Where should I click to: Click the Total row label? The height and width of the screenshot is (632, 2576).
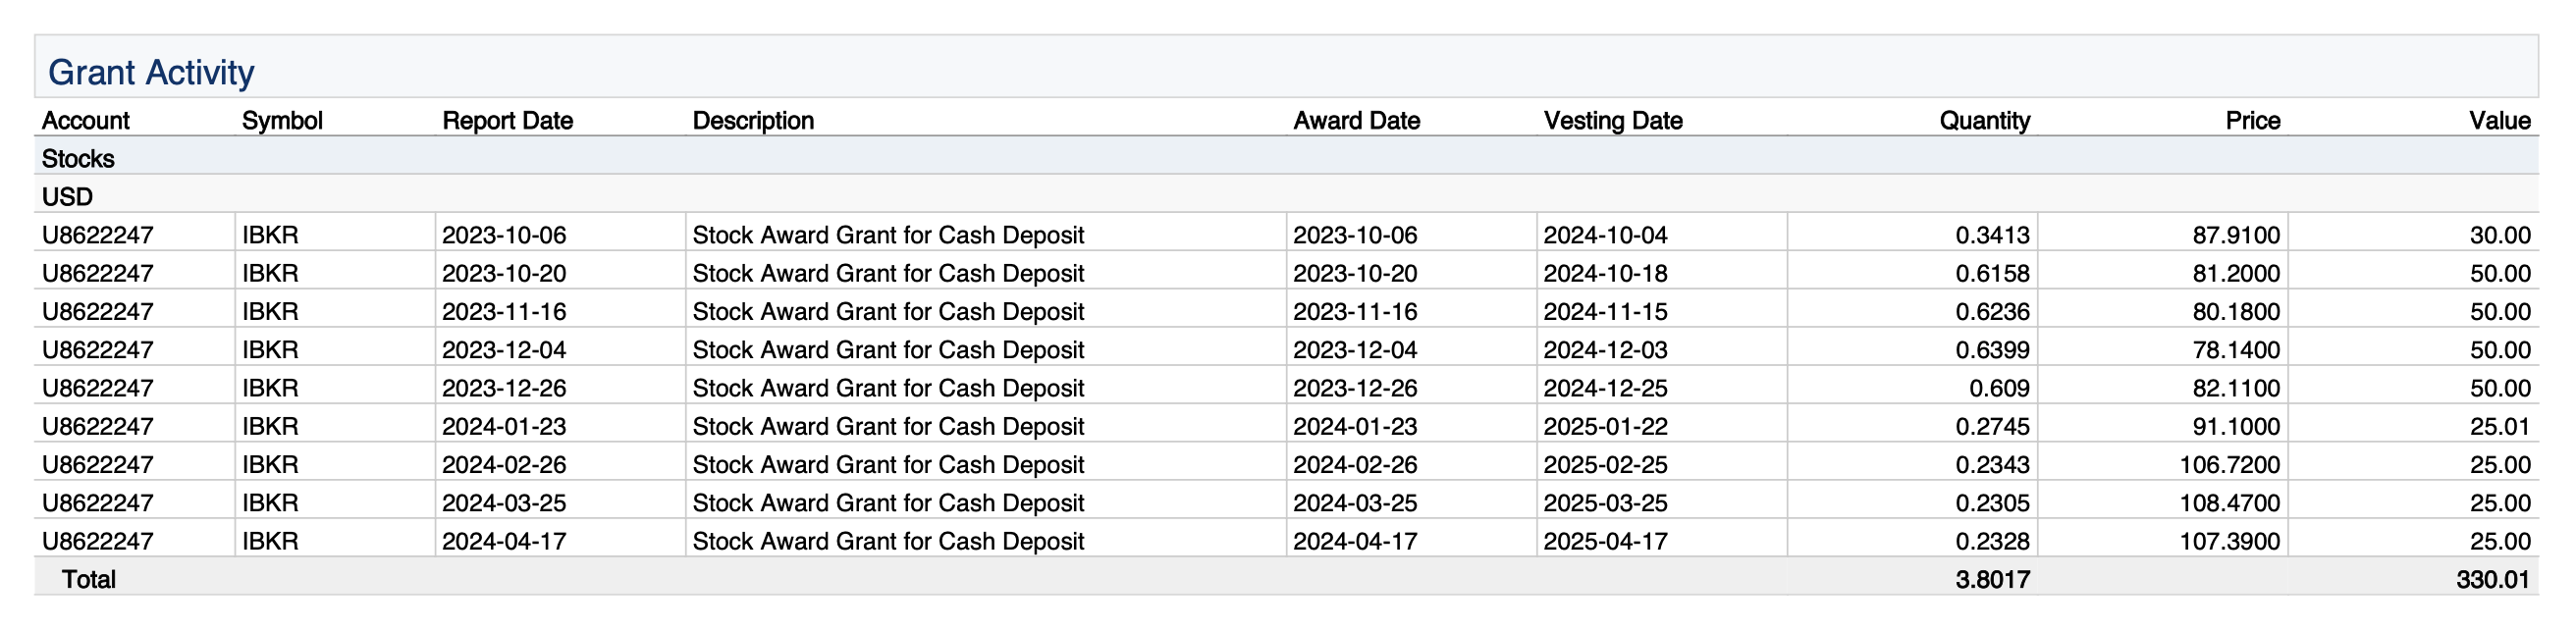point(89,580)
